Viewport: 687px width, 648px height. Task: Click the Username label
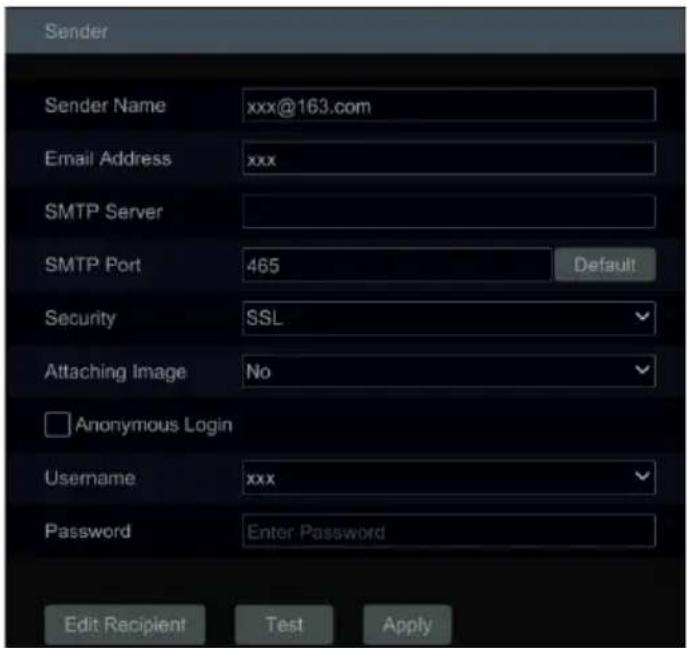pyautogui.click(x=90, y=478)
